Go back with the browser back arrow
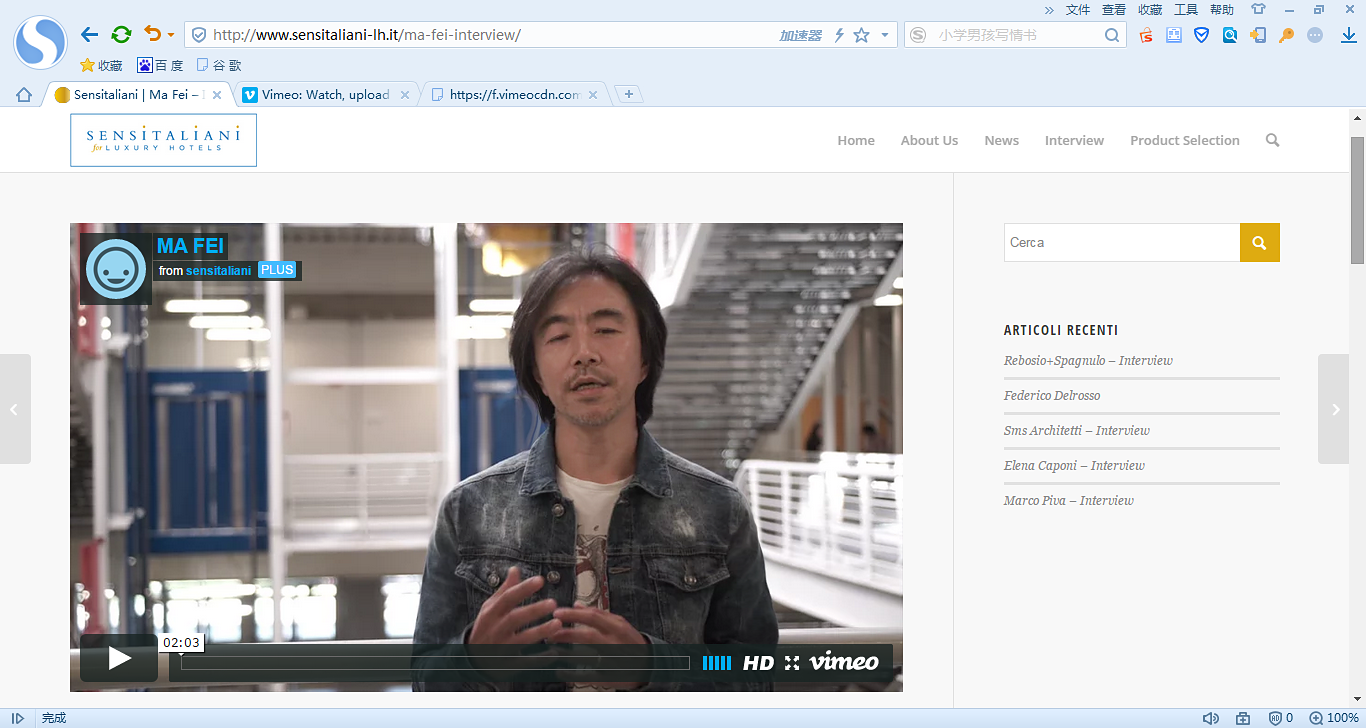 point(89,35)
